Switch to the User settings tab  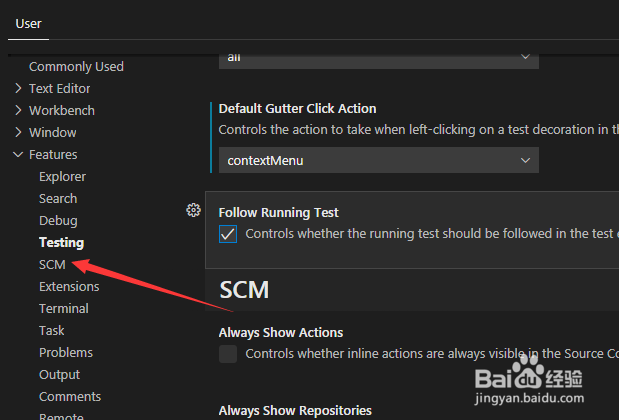tap(28, 24)
